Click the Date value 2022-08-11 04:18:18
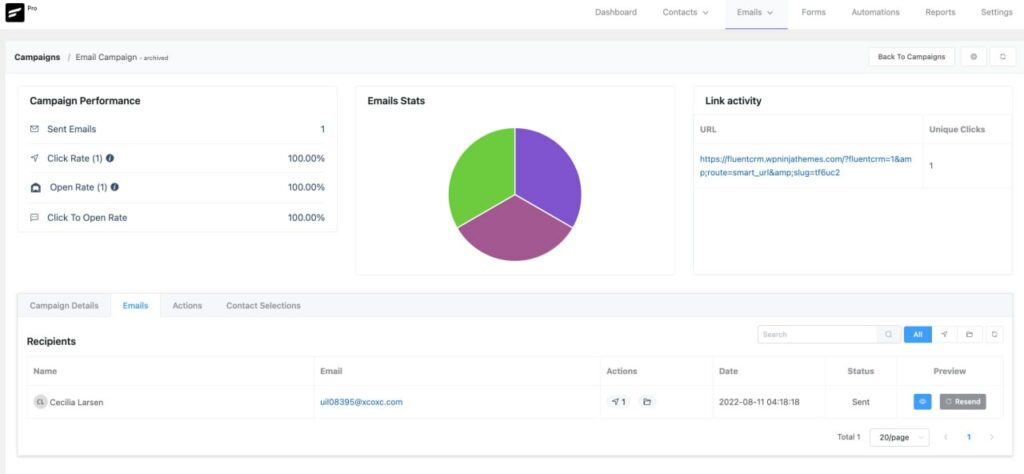 coord(760,402)
